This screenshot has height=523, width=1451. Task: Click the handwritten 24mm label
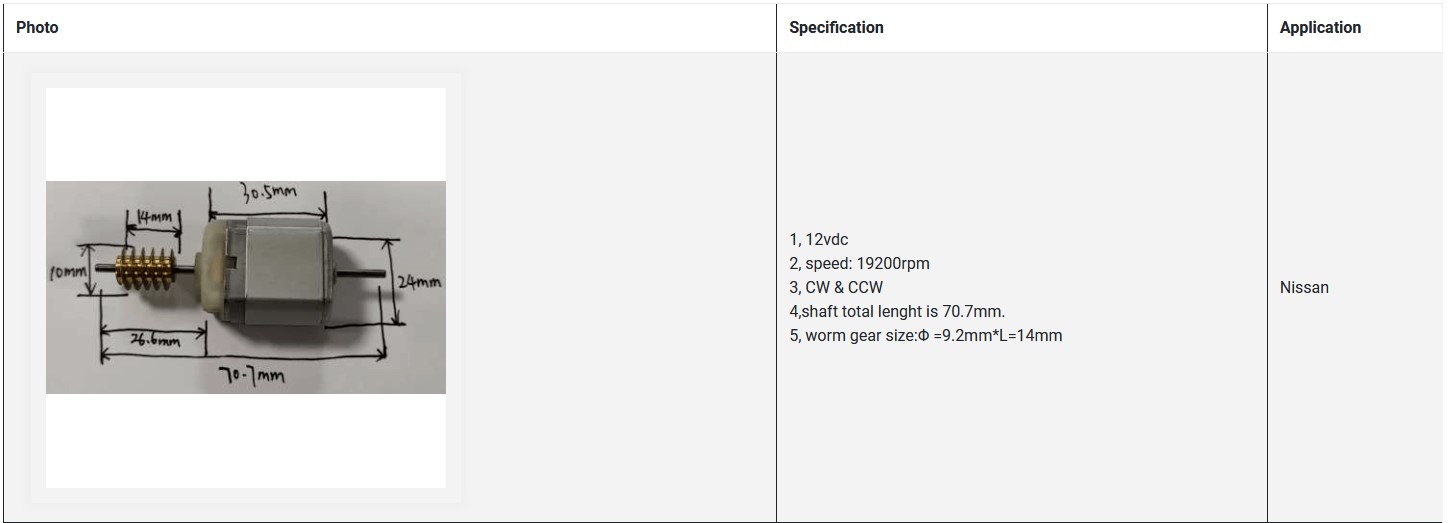tap(419, 283)
